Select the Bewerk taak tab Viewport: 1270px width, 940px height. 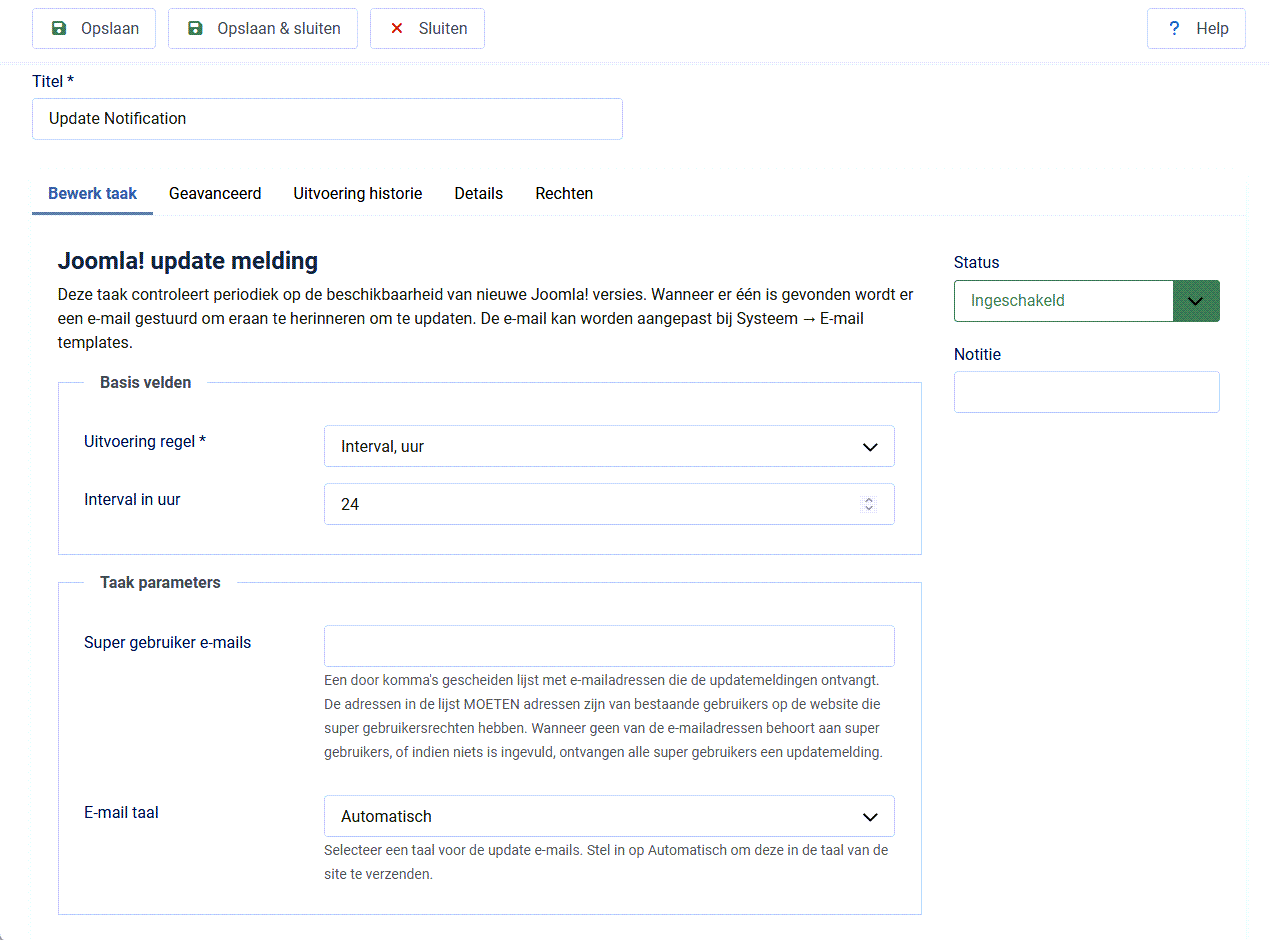92,194
